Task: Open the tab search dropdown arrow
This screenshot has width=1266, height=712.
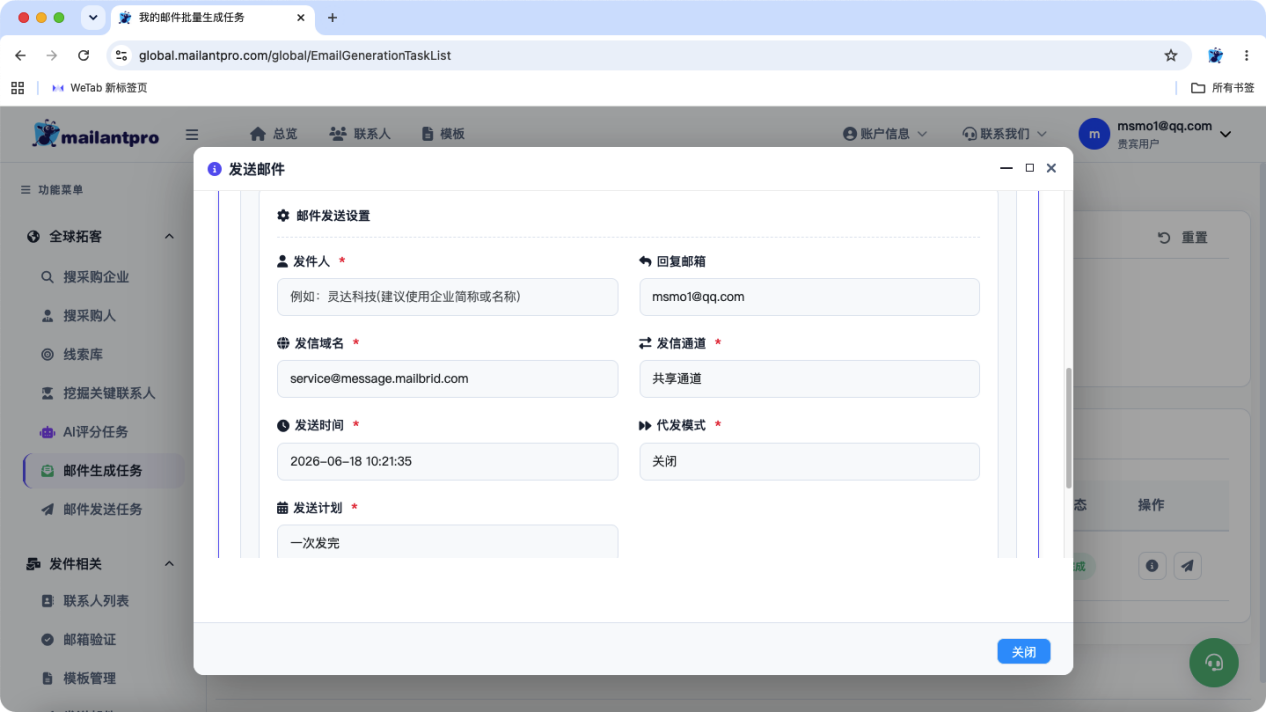Action: 93,18
